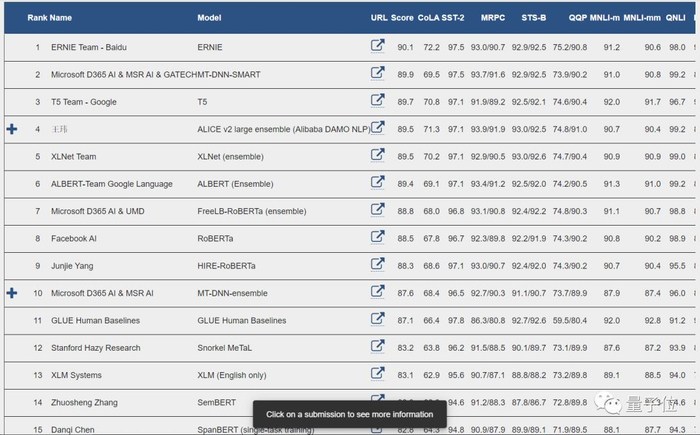Open the URL link icon for T5
The height and width of the screenshot is (435, 700).
coord(378,100)
